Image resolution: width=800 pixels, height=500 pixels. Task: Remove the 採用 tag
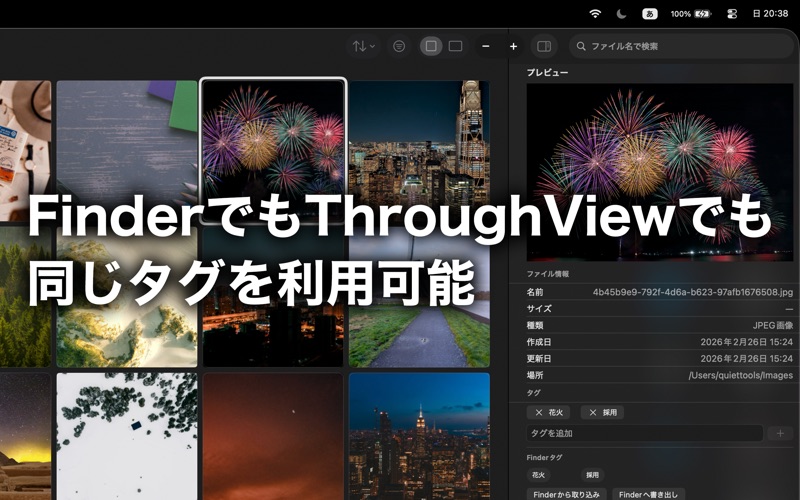tap(593, 412)
